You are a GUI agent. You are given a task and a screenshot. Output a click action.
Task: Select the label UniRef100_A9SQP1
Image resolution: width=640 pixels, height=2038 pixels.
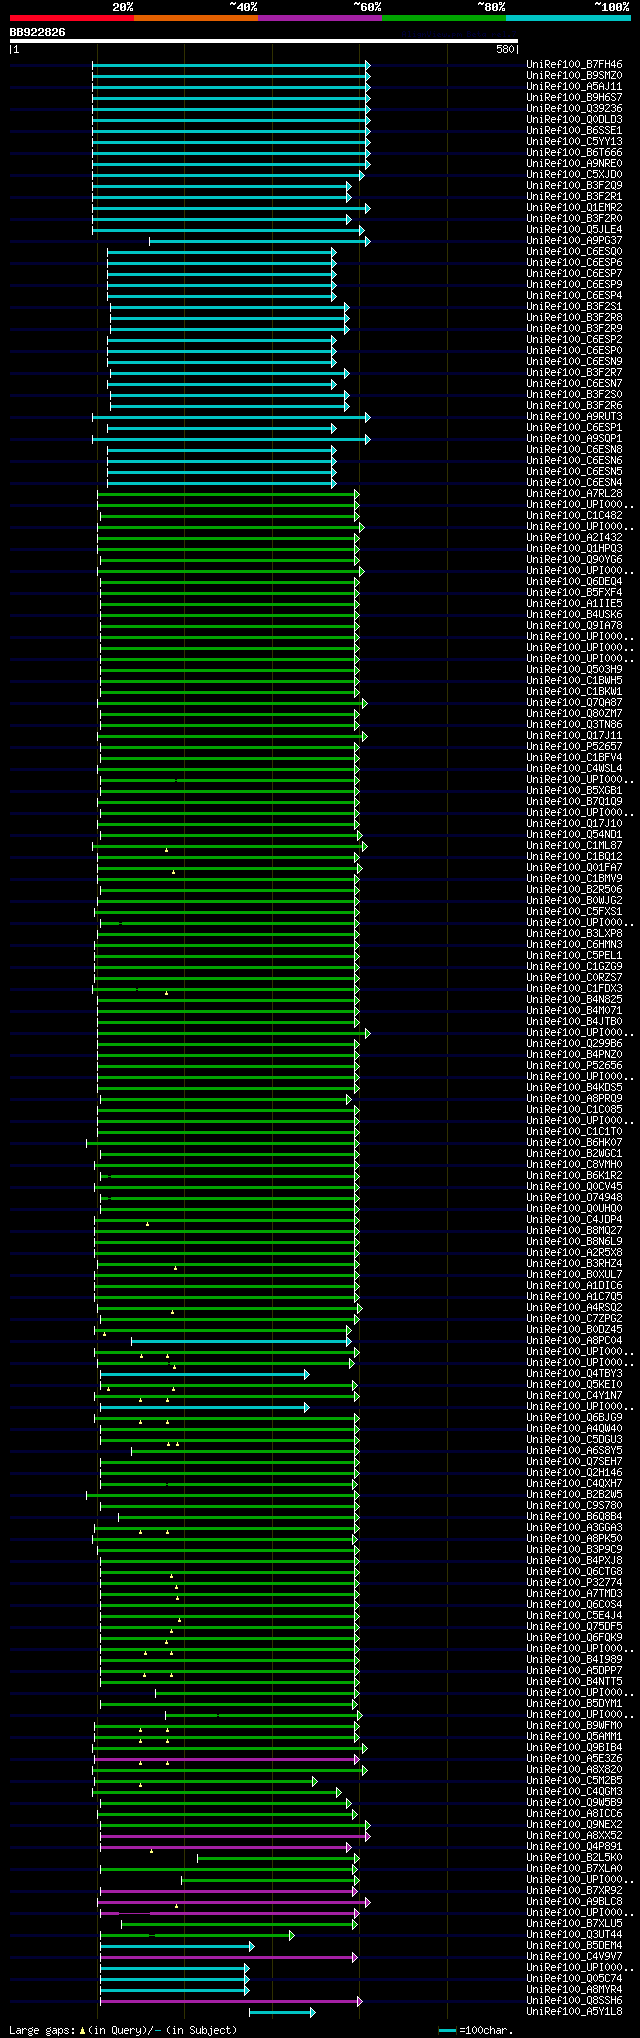pos(574,439)
